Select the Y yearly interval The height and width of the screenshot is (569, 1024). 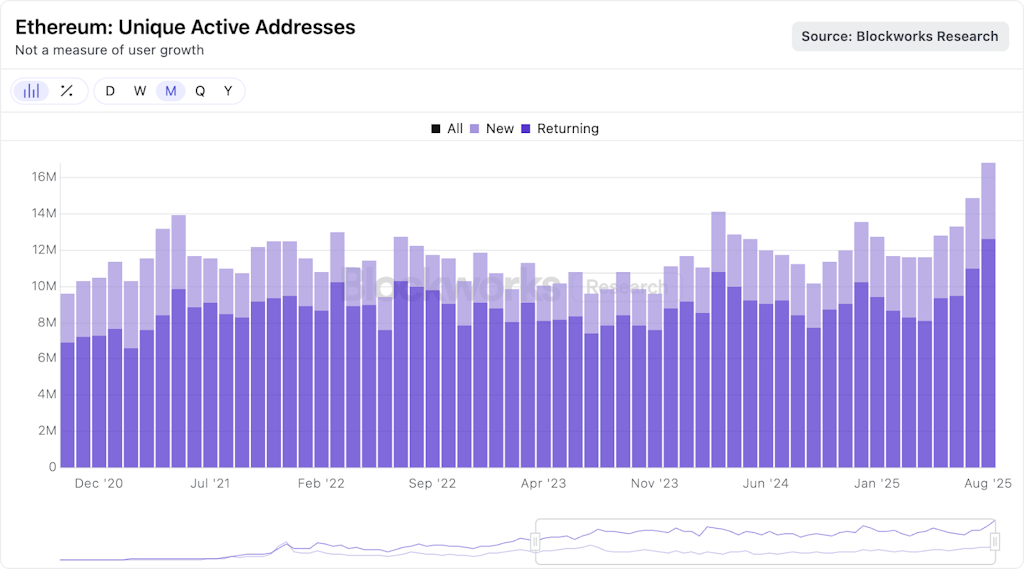(x=228, y=91)
